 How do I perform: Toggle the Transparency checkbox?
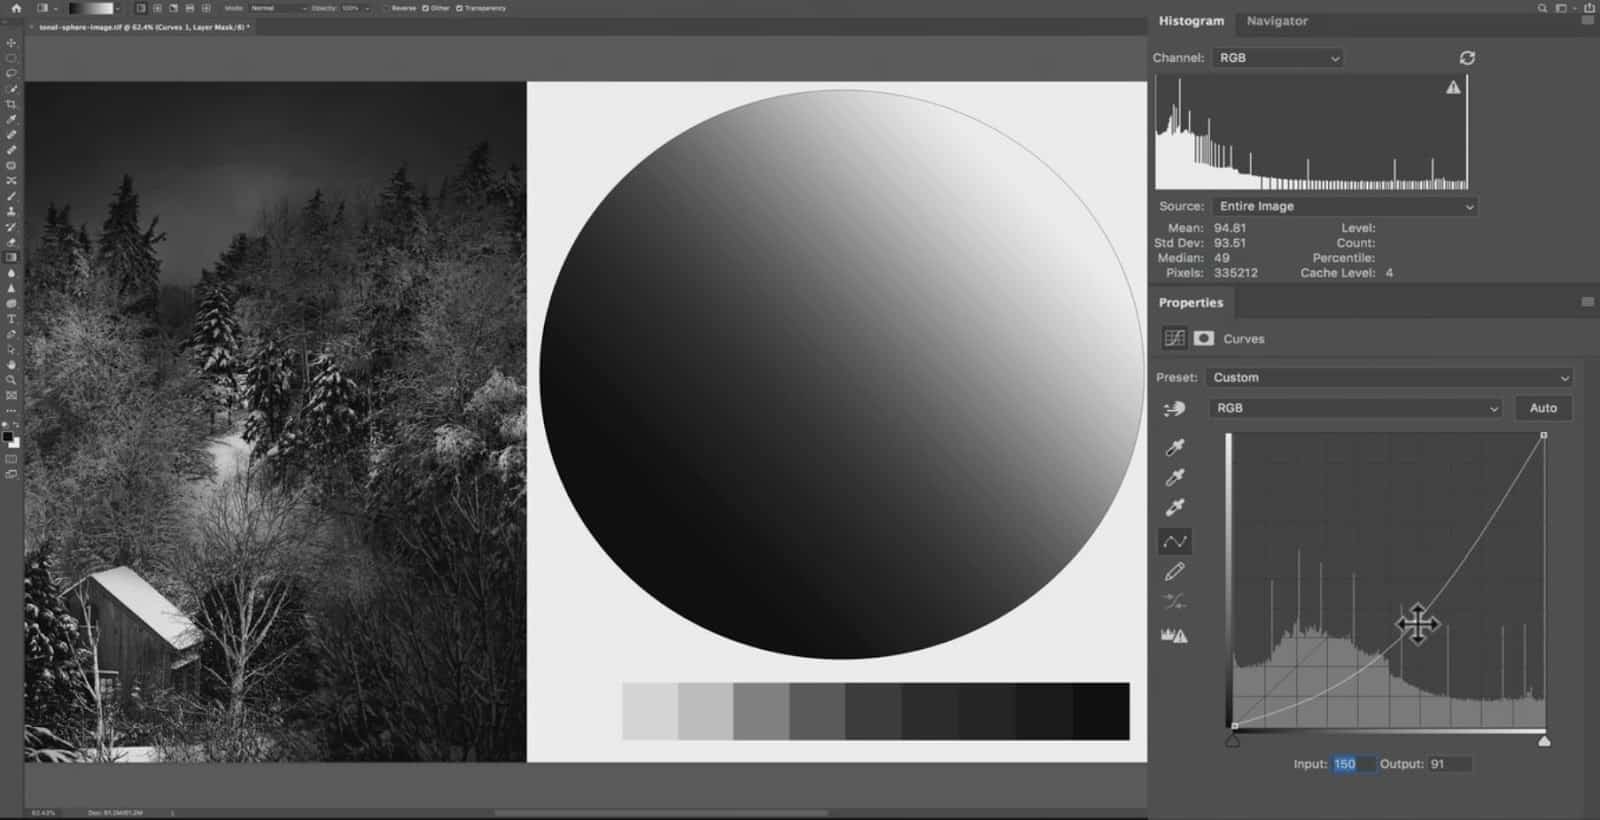point(459,8)
